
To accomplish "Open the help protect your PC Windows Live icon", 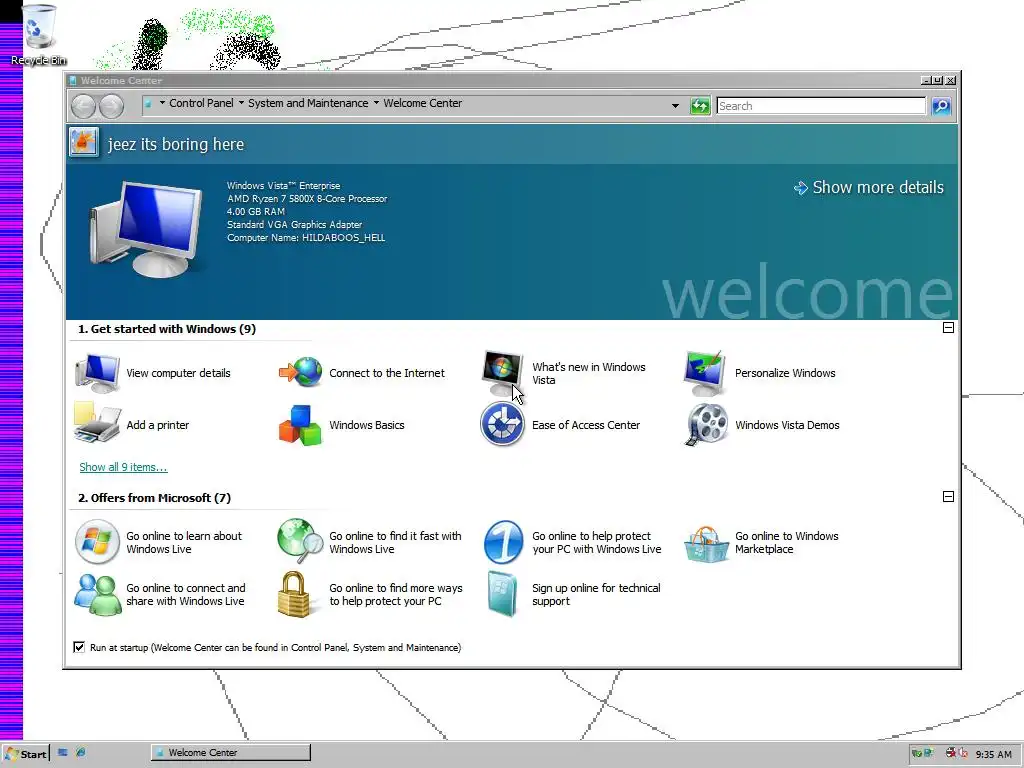I will [504, 542].
